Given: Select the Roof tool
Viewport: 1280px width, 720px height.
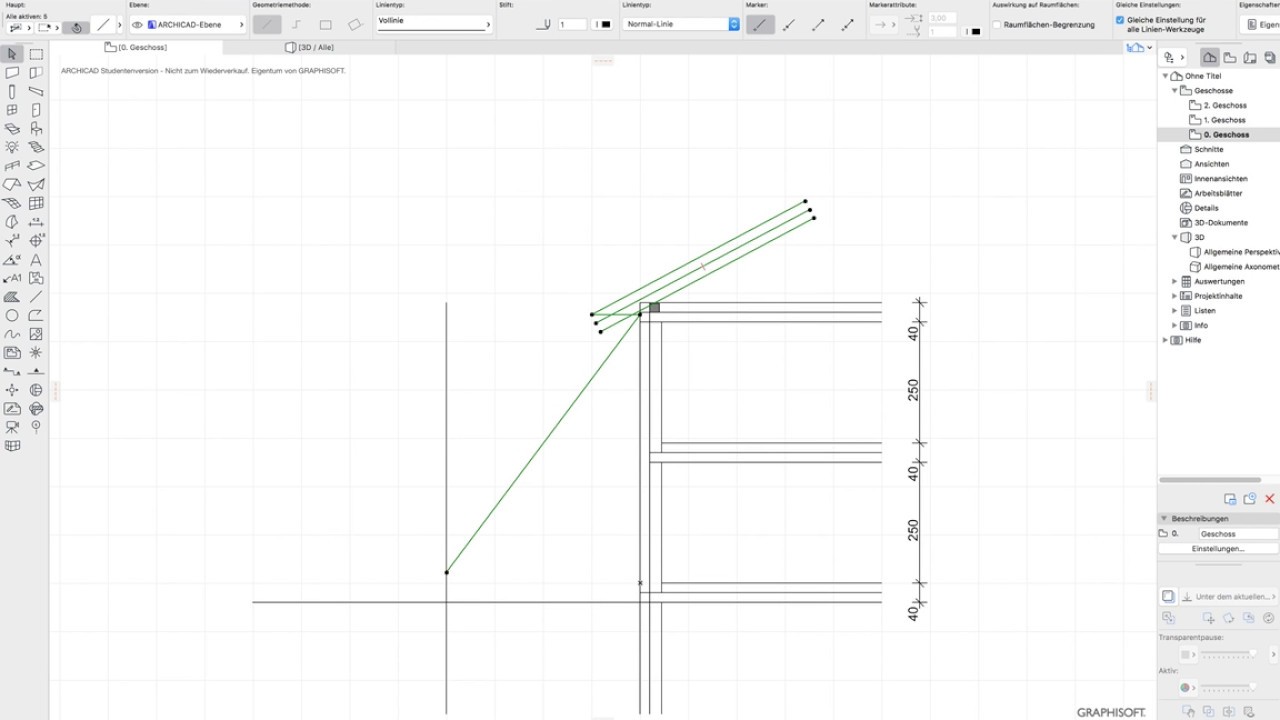Looking at the screenshot, I should 12,185.
